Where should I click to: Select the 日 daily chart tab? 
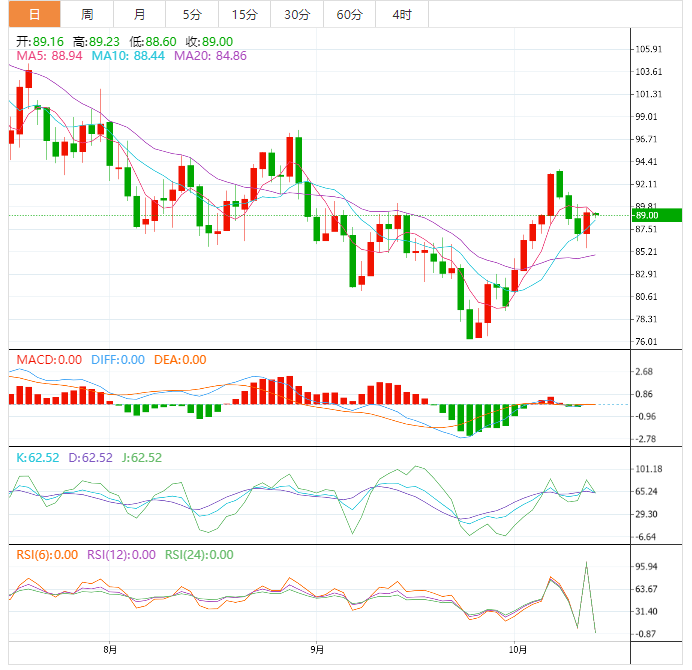[34, 14]
